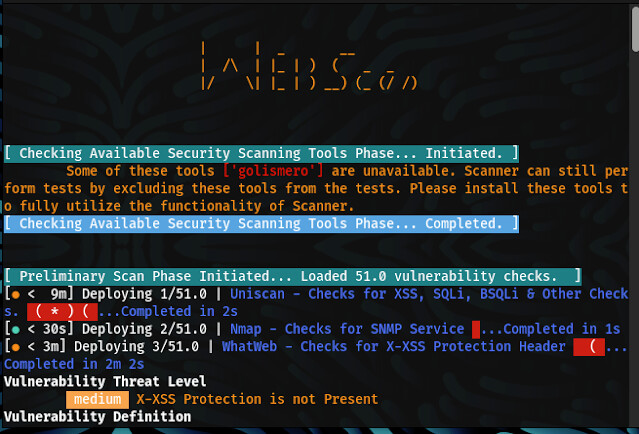The height and width of the screenshot is (434, 639).
Task: Click the Nmap SNMP Service check text
Action: click(x=347, y=329)
